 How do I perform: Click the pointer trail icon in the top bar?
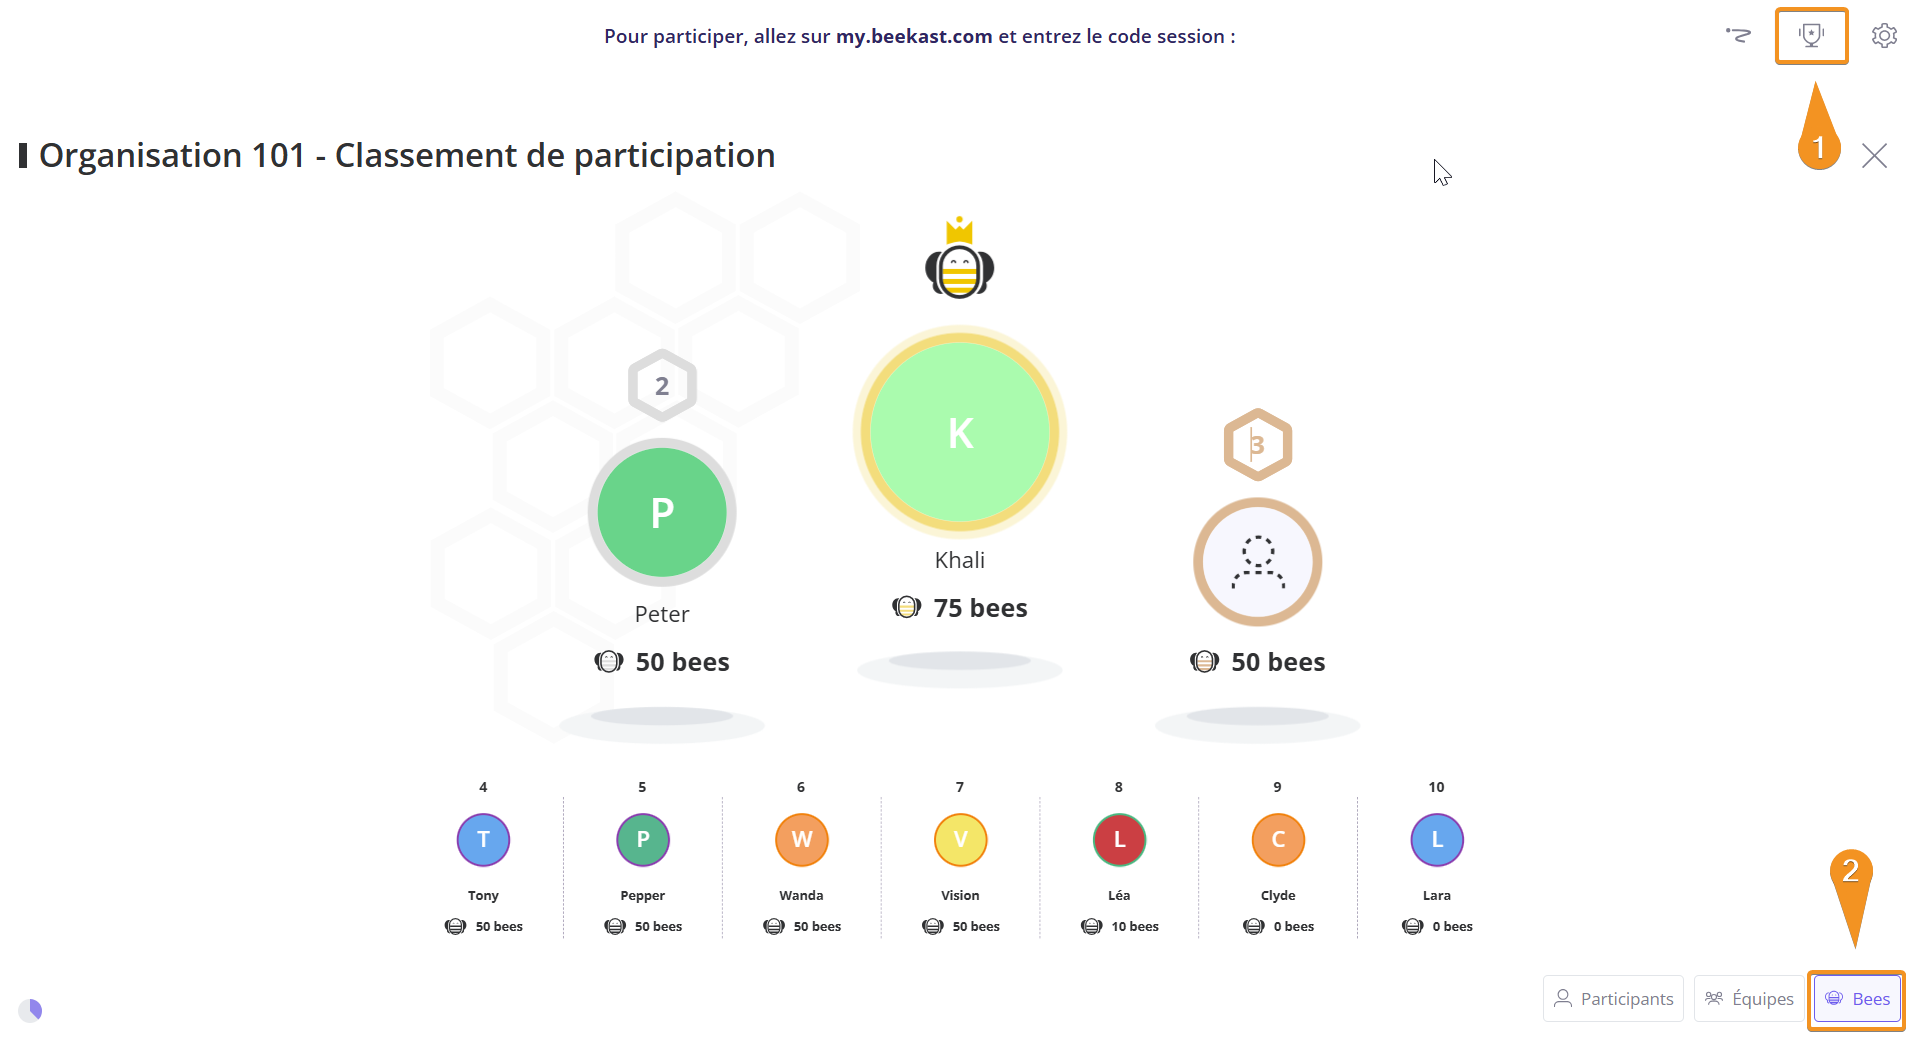click(1738, 35)
